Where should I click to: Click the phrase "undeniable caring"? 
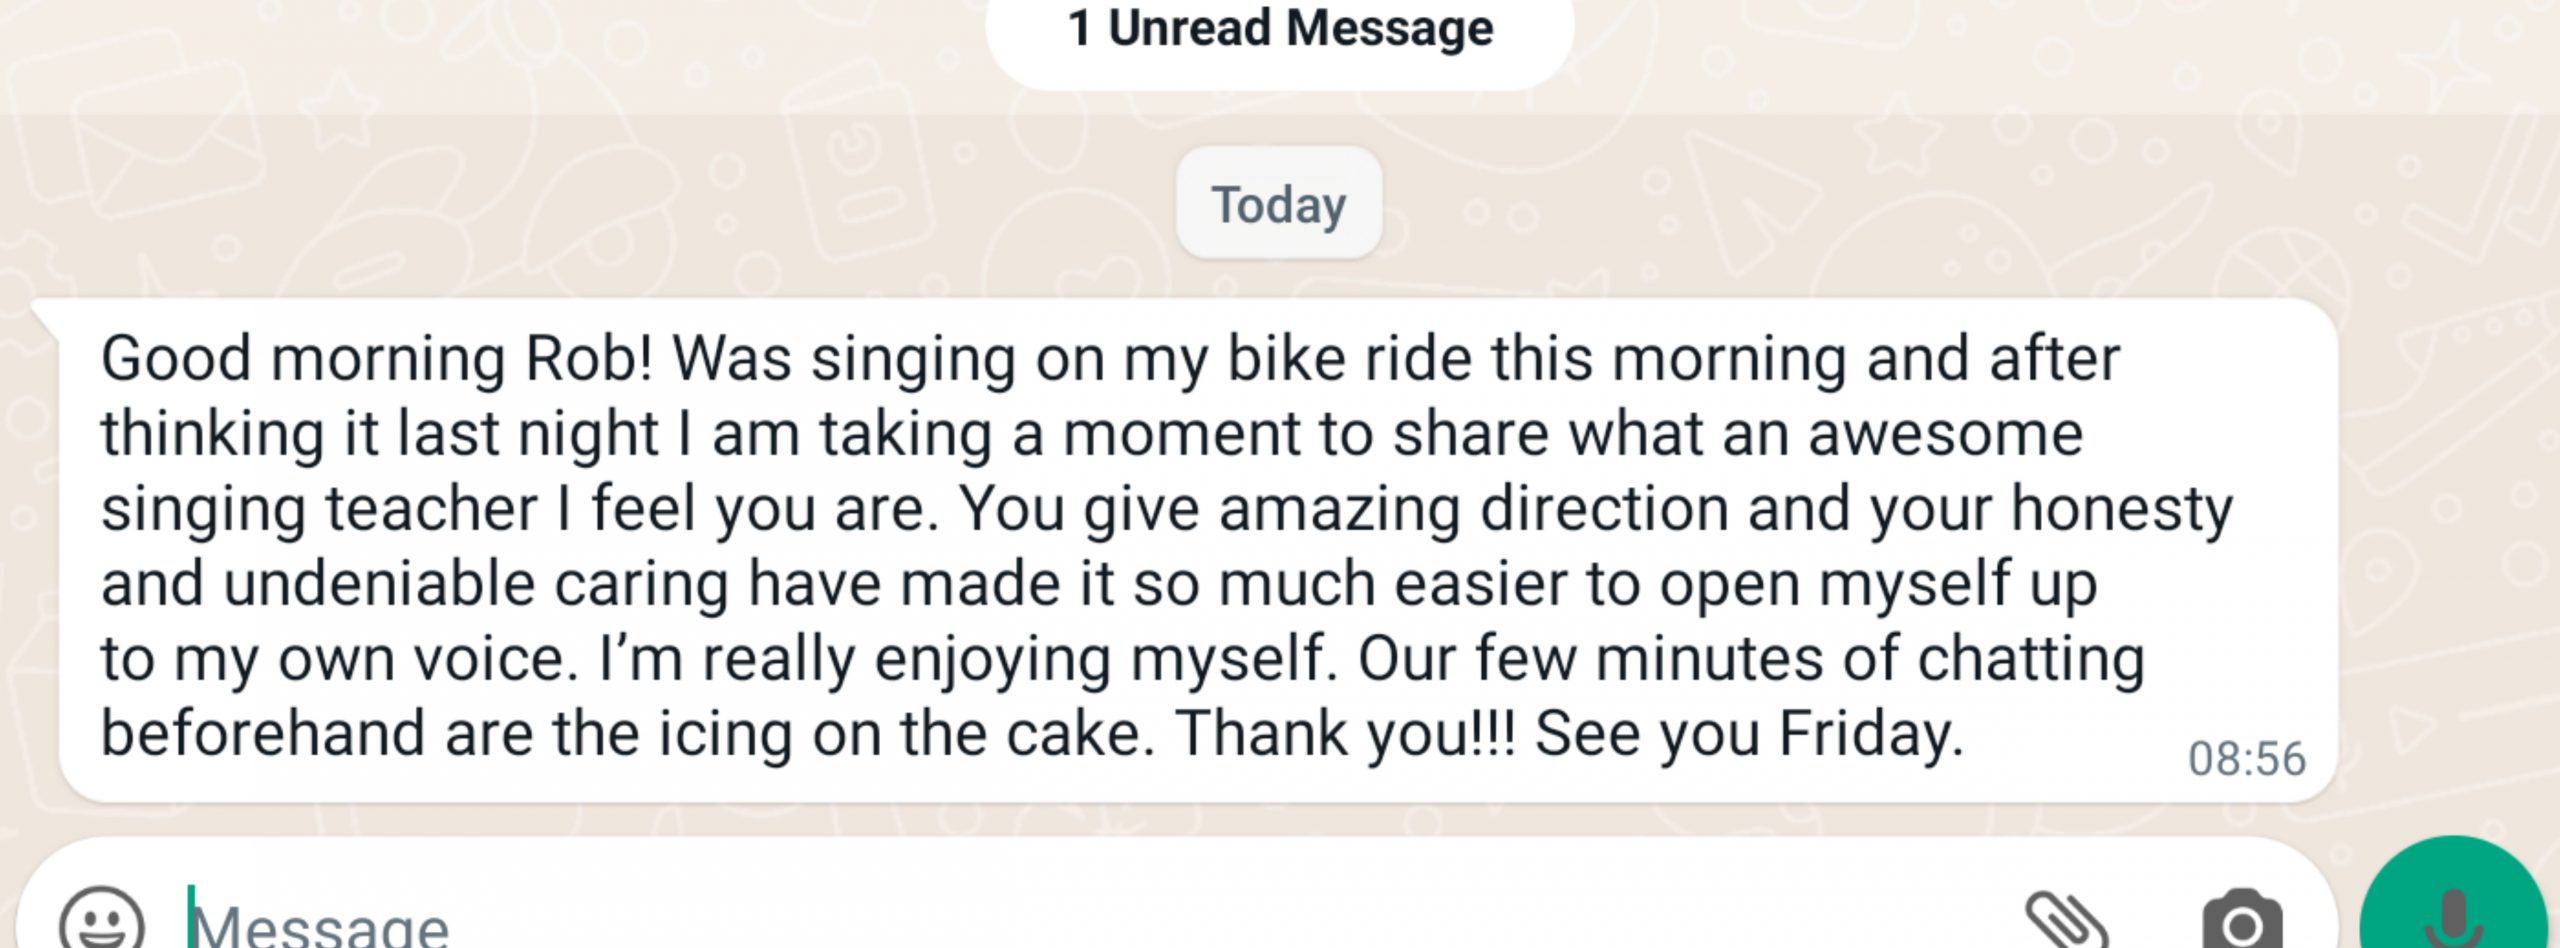(x=476, y=585)
